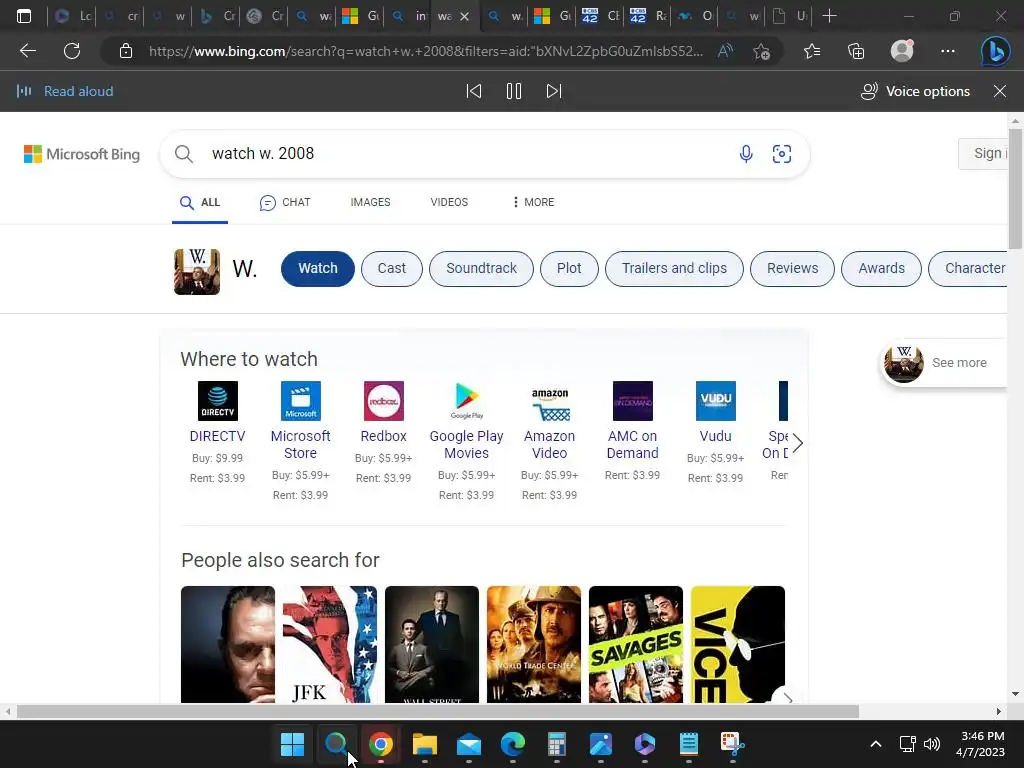The image size is (1024, 768).
Task: Open Vudu watch option
Action: (x=715, y=432)
